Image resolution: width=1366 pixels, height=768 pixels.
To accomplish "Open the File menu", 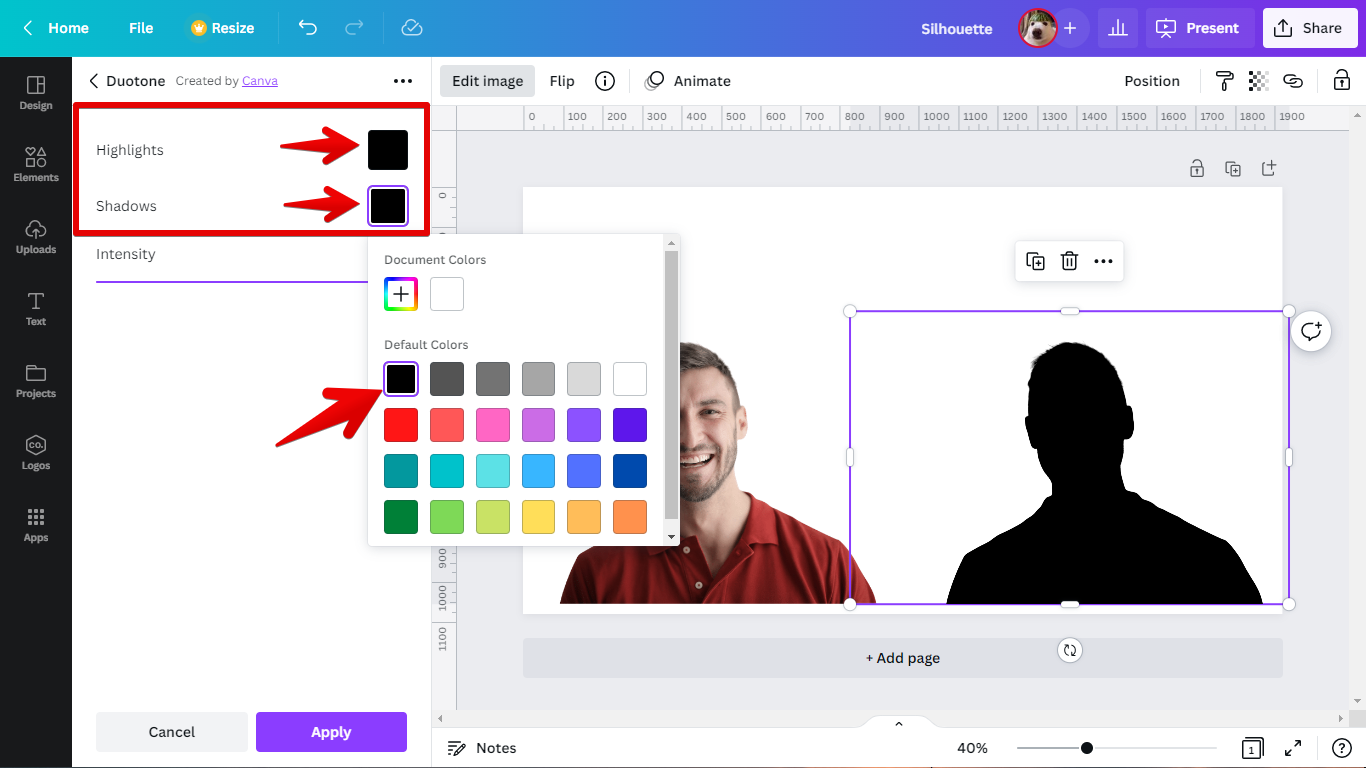I will pyautogui.click(x=141, y=28).
